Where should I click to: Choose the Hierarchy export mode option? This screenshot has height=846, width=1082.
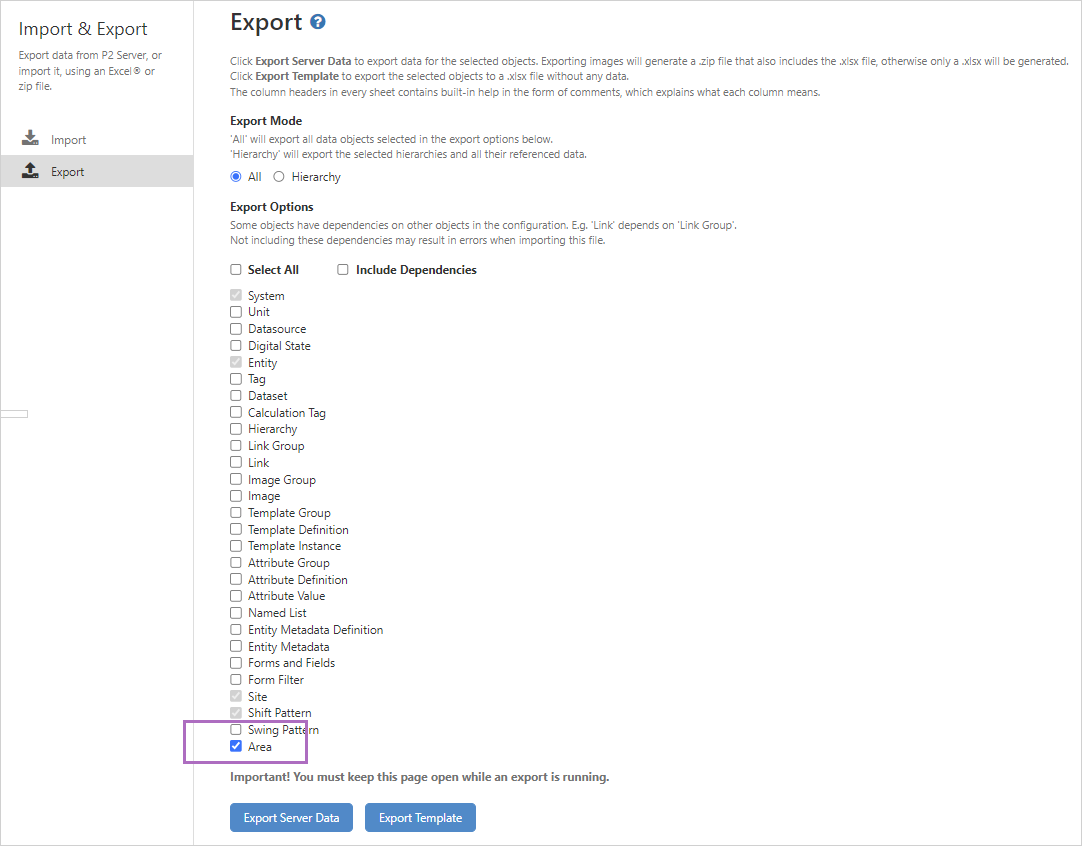pos(279,177)
